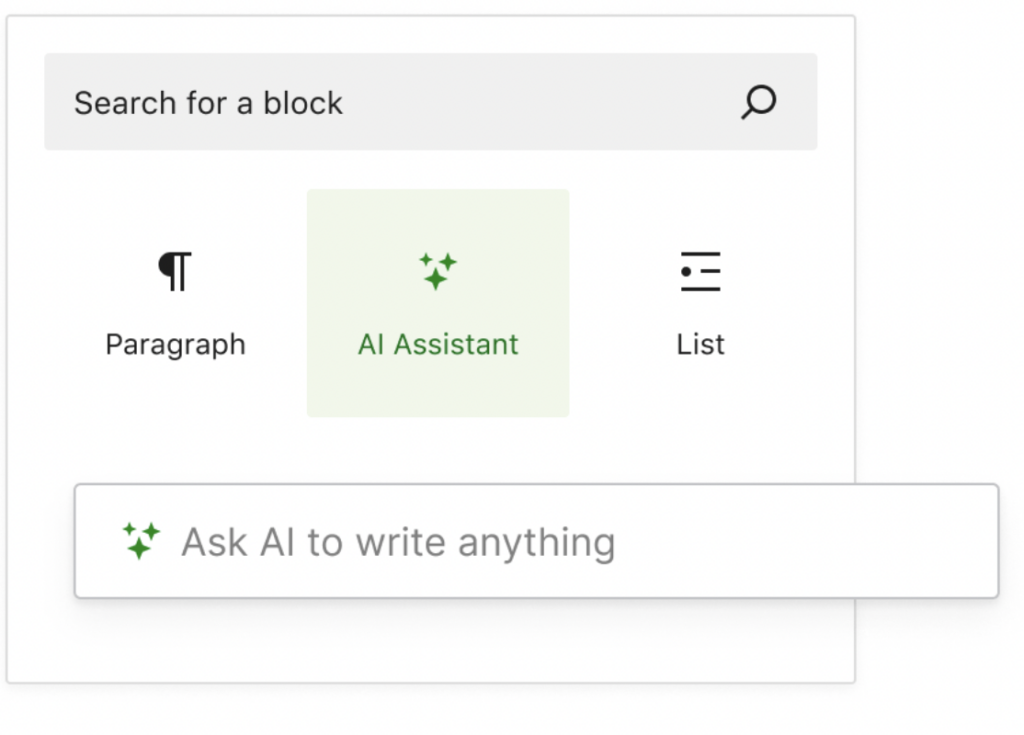Choose the bulleted List block icon
The height and width of the screenshot is (735, 1024).
pyautogui.click(x=700, y=271)
